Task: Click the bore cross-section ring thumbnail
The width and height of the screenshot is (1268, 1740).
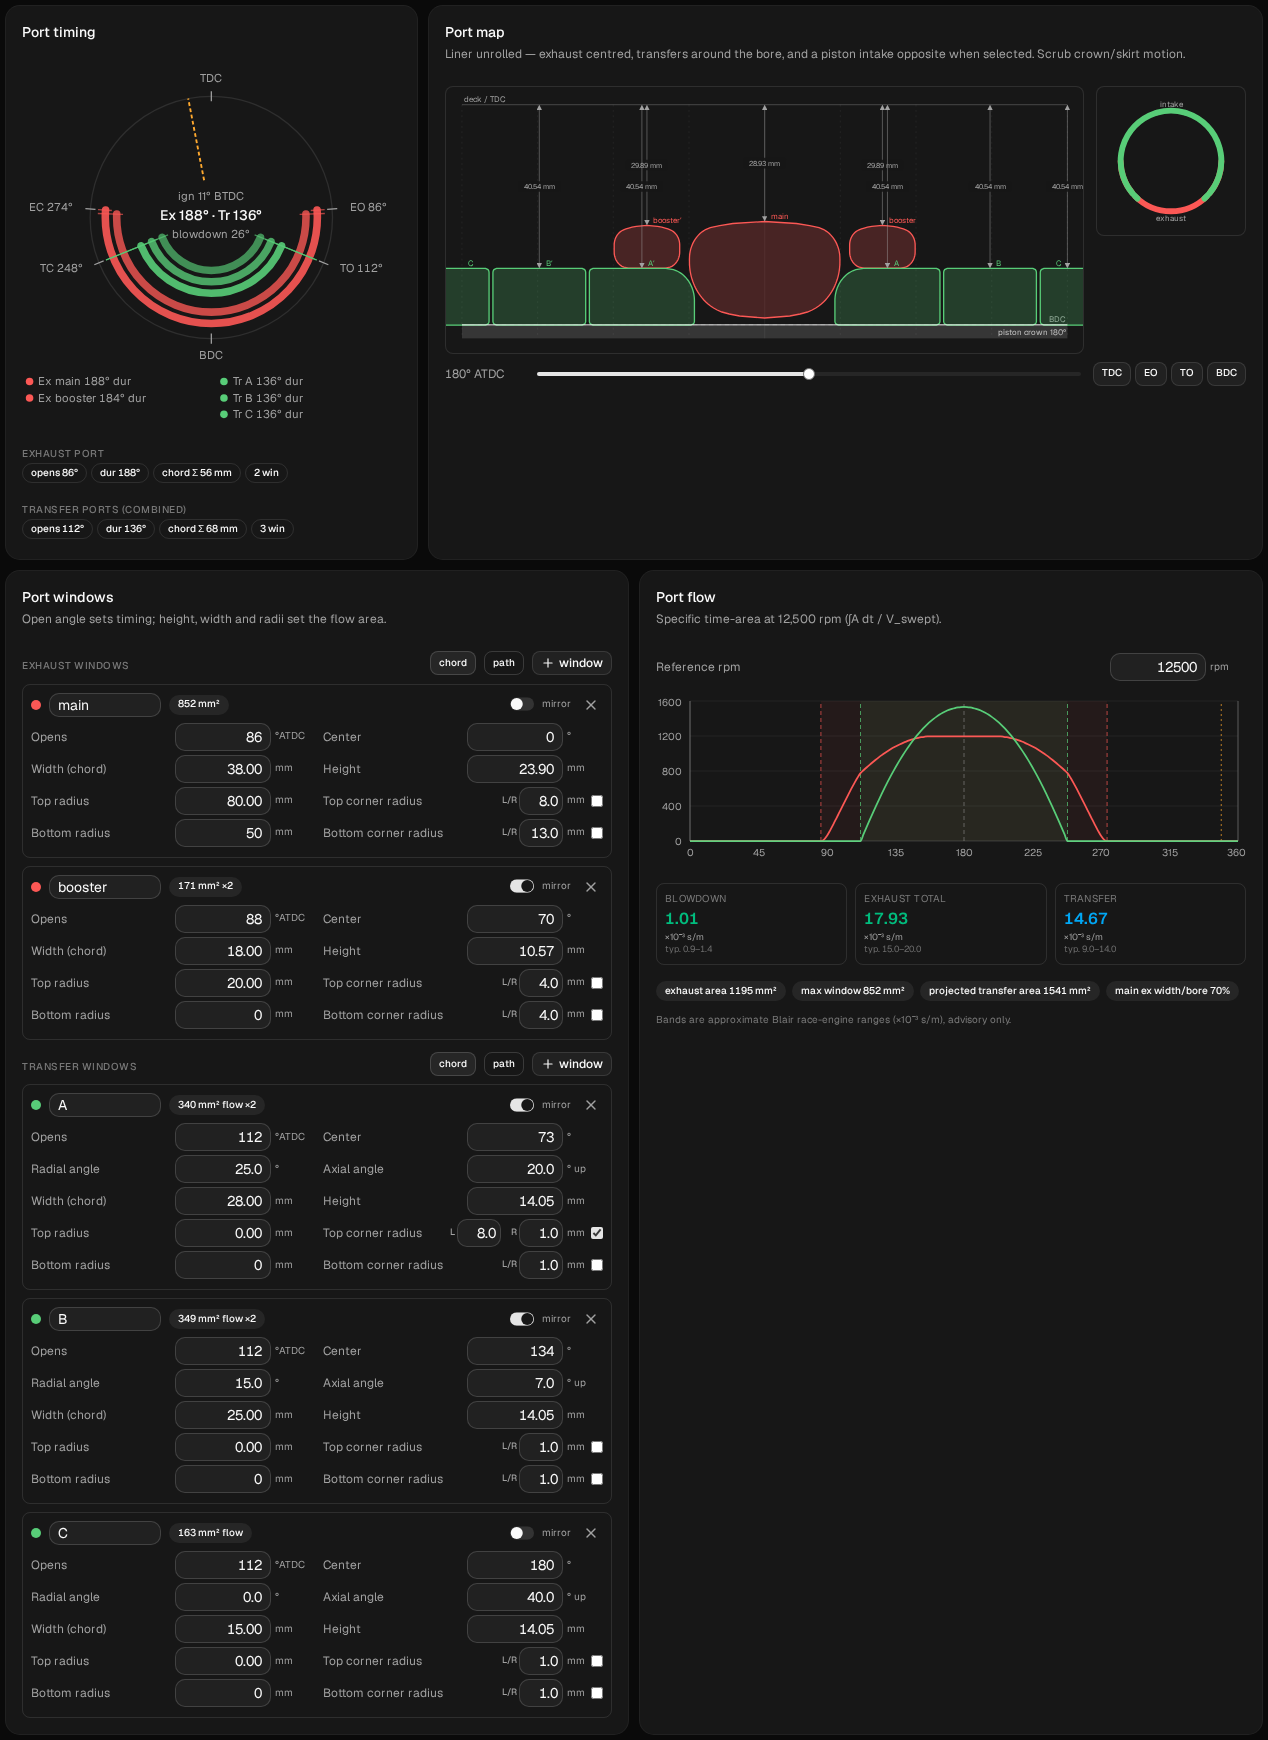Action: click(1171, 161)
